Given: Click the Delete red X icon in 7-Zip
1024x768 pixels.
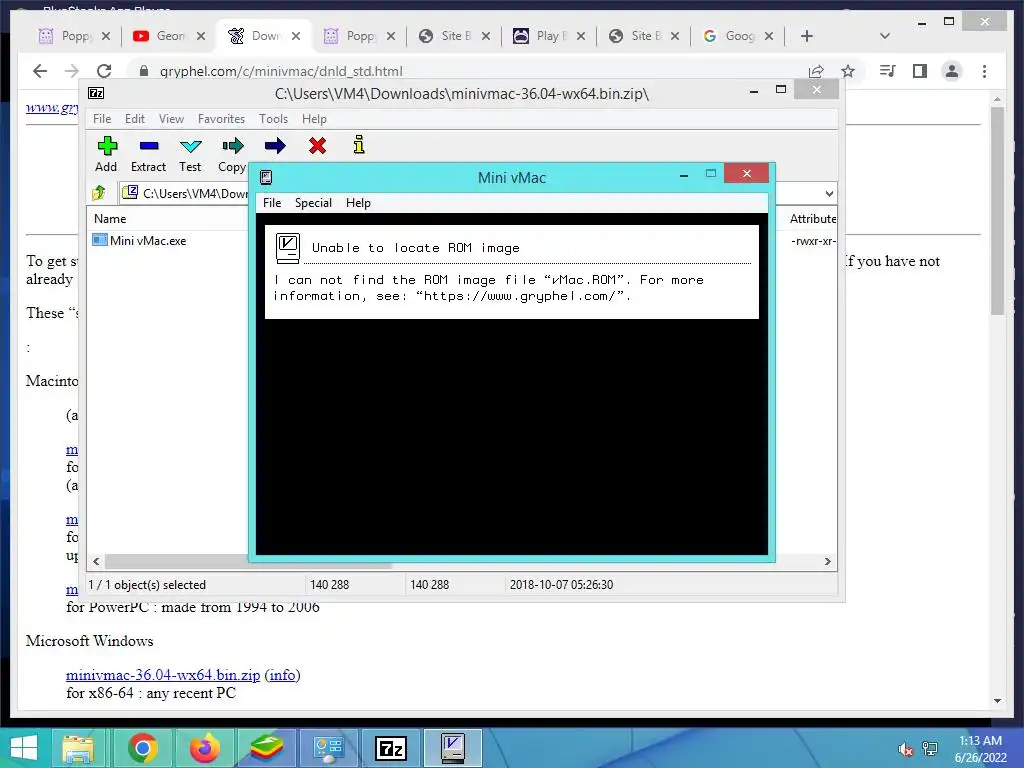Looking at the screenshot, I should pos(317,146).
